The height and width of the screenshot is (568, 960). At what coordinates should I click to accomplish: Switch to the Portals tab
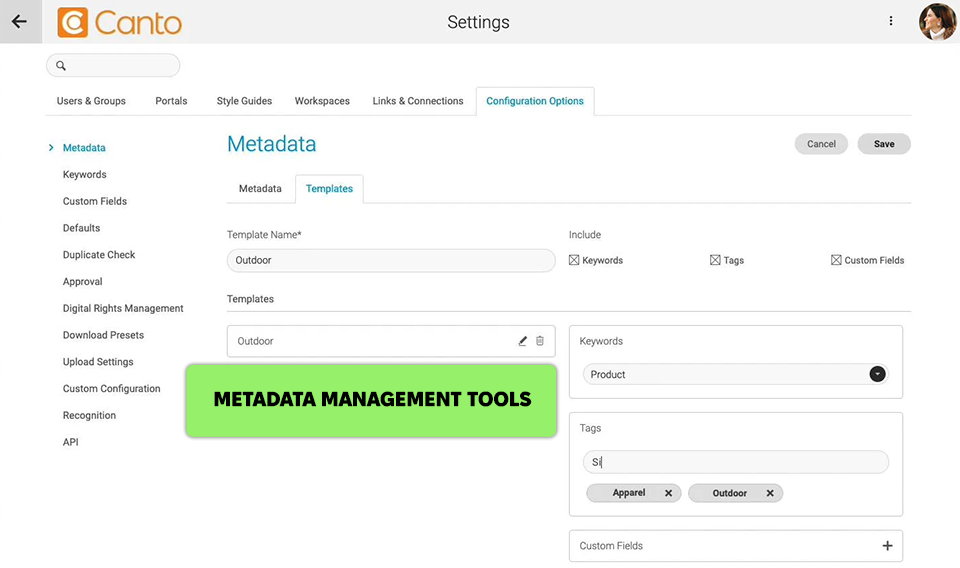click(x=171, y=101)
